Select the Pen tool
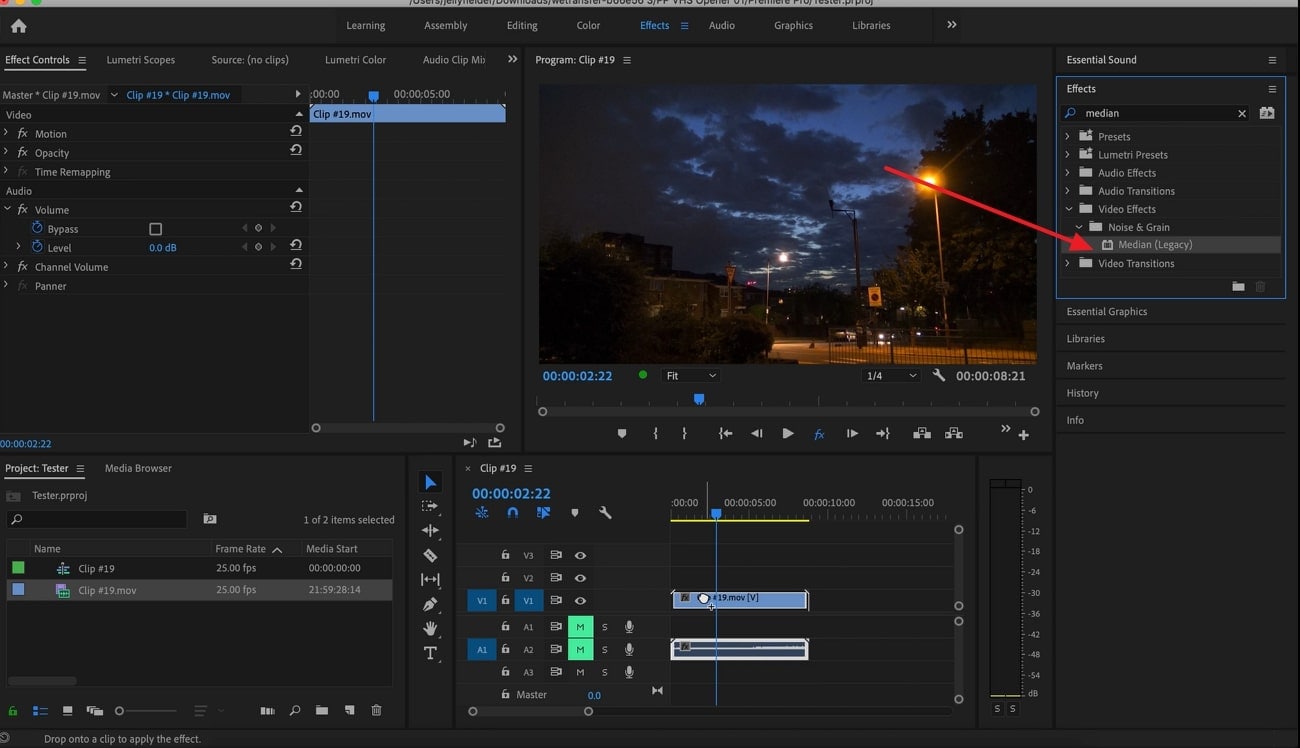This screenshot has width=1300, height=748. 431,604
